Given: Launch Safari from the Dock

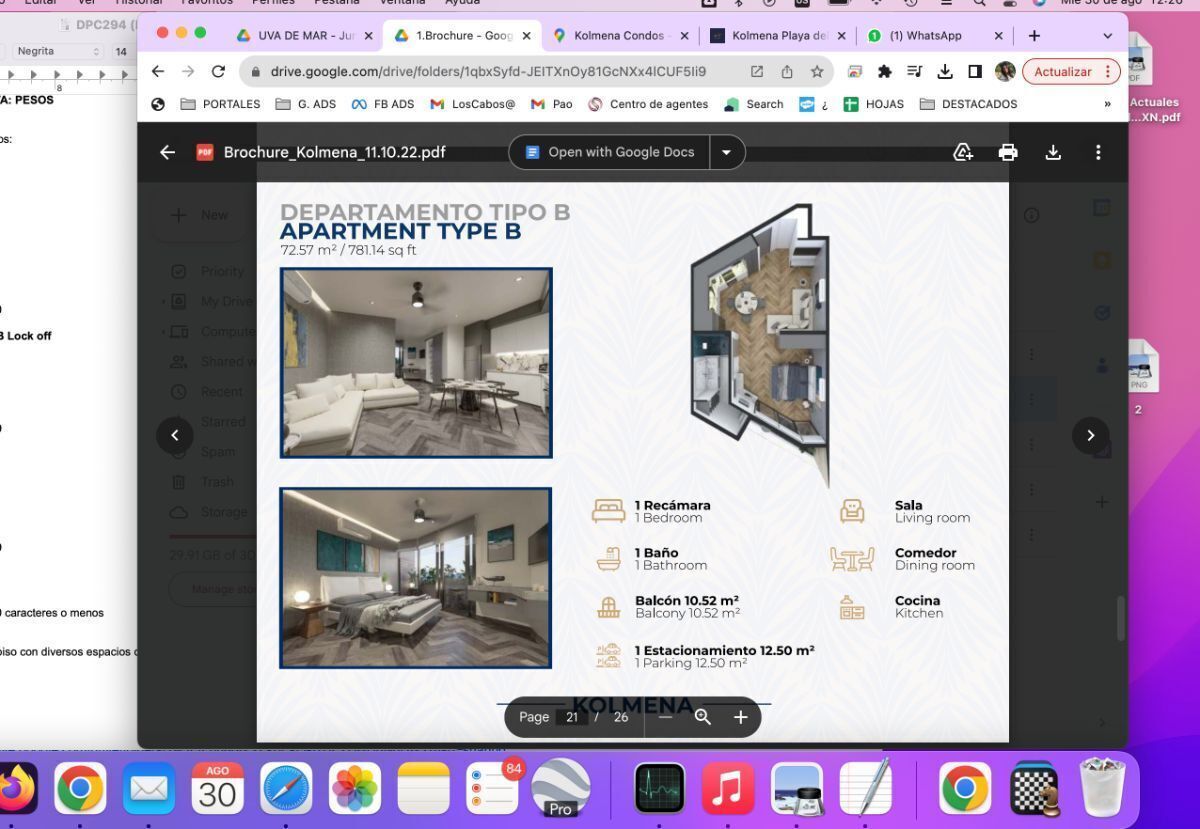Looking at the screenshot, I should (287, 789).
